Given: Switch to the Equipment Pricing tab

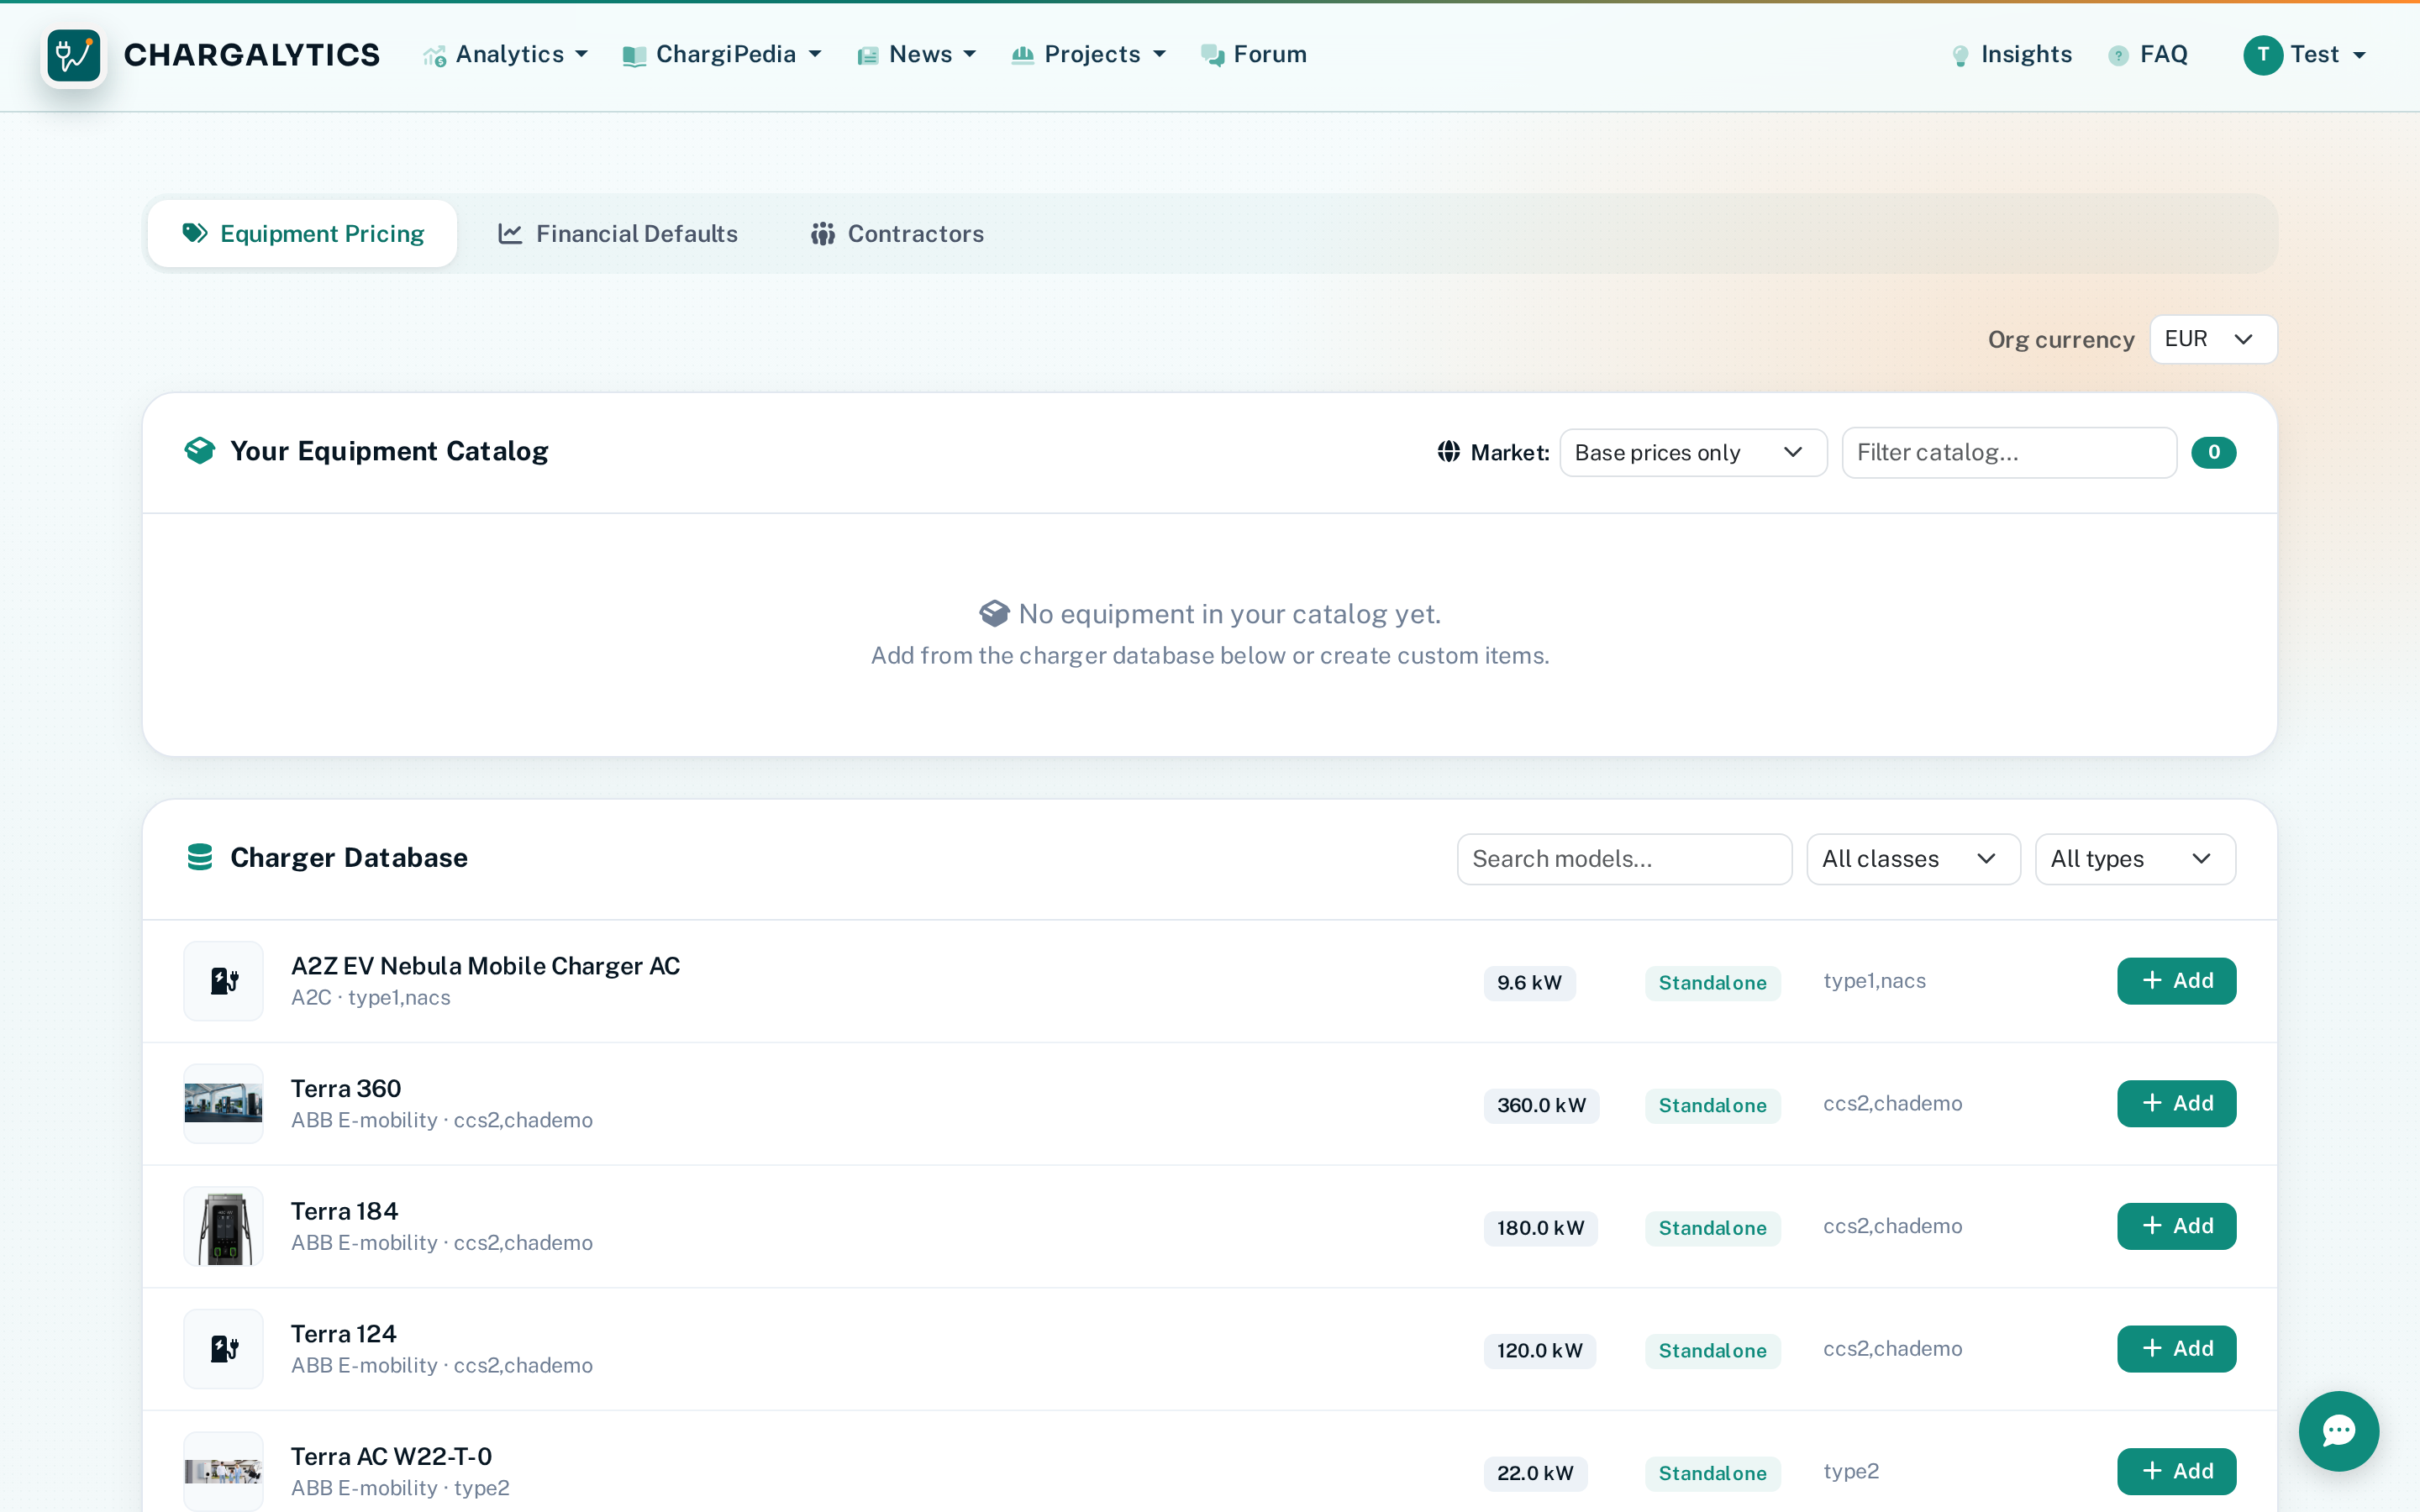Looking at the screenshot, I should 302,233.
